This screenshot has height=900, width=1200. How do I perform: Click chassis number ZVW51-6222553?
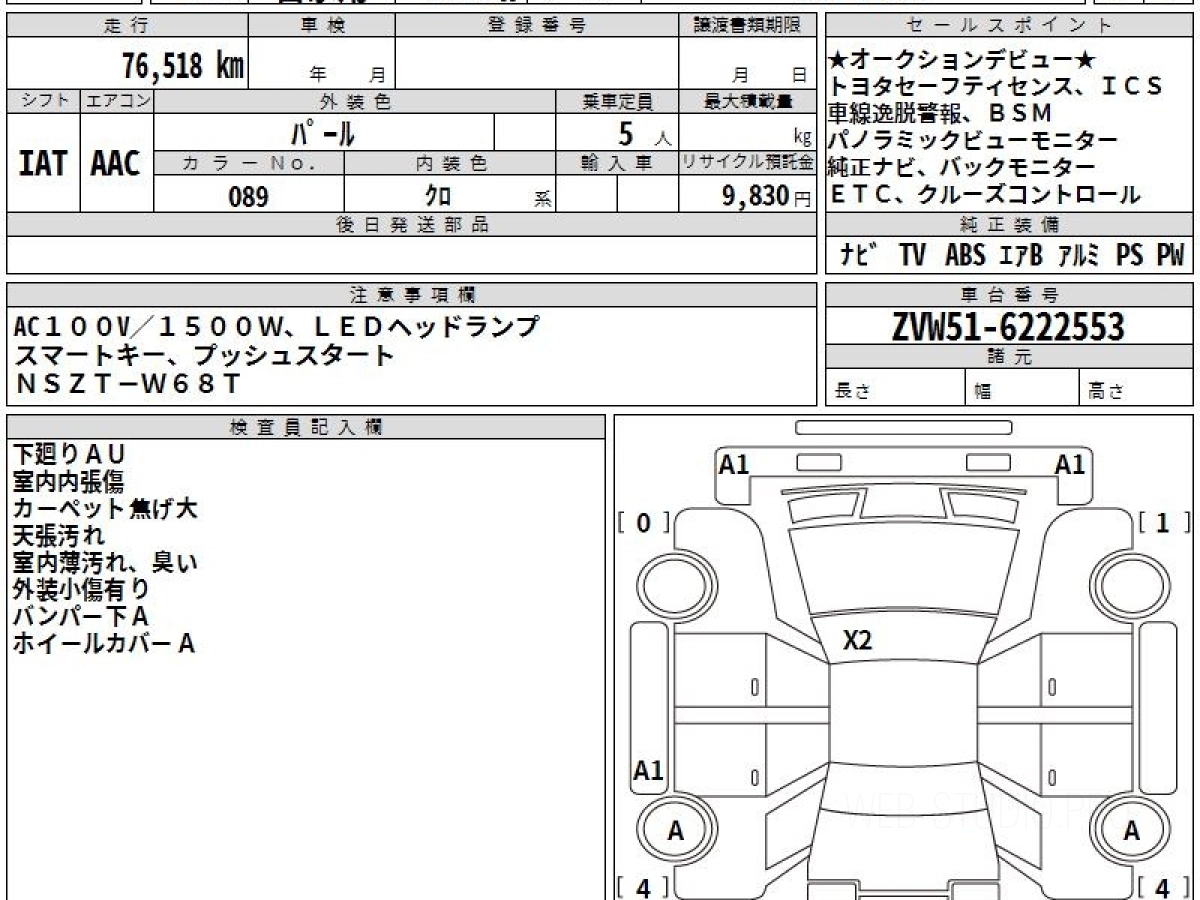(1009, 326)
